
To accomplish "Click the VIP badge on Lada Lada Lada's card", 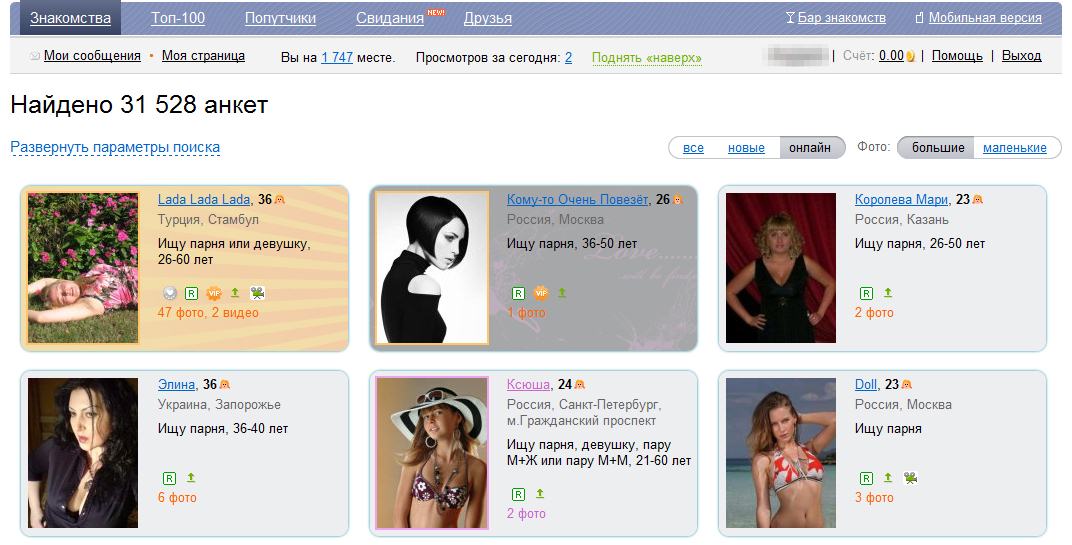I will pyautogui.click(x=214, y=293).
